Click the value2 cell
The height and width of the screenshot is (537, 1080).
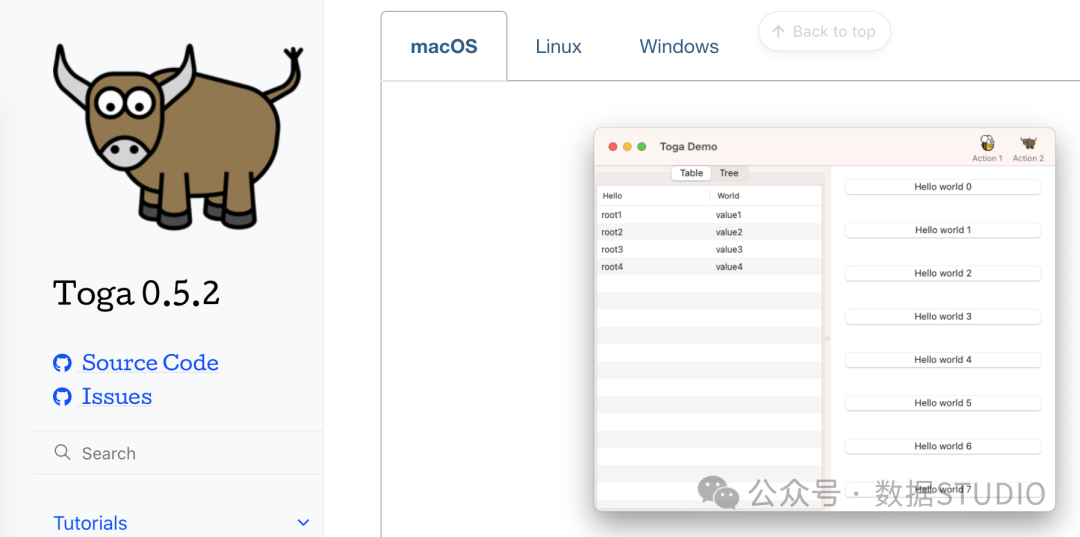[x=729, y=232]
